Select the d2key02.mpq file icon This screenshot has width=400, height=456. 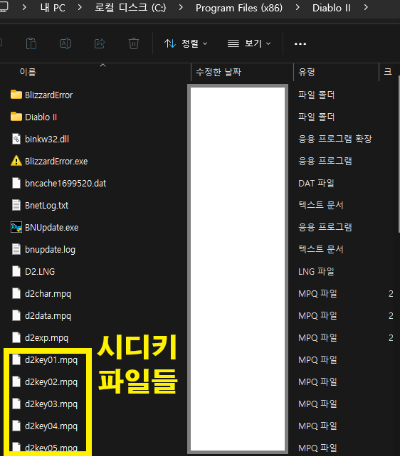(x=16, y=382)
